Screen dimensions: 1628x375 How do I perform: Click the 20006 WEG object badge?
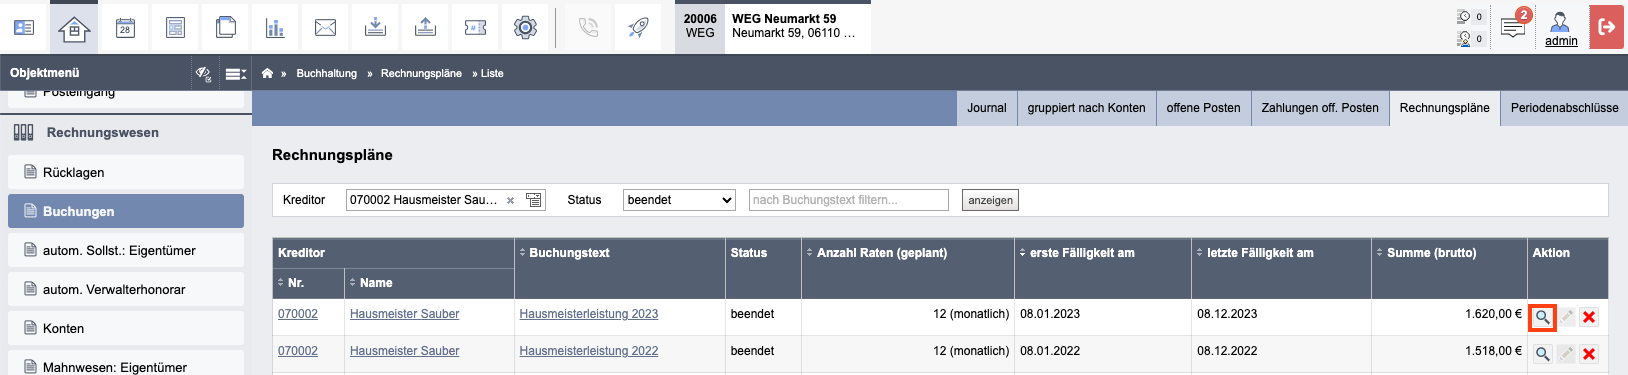(x=700, y=26)
